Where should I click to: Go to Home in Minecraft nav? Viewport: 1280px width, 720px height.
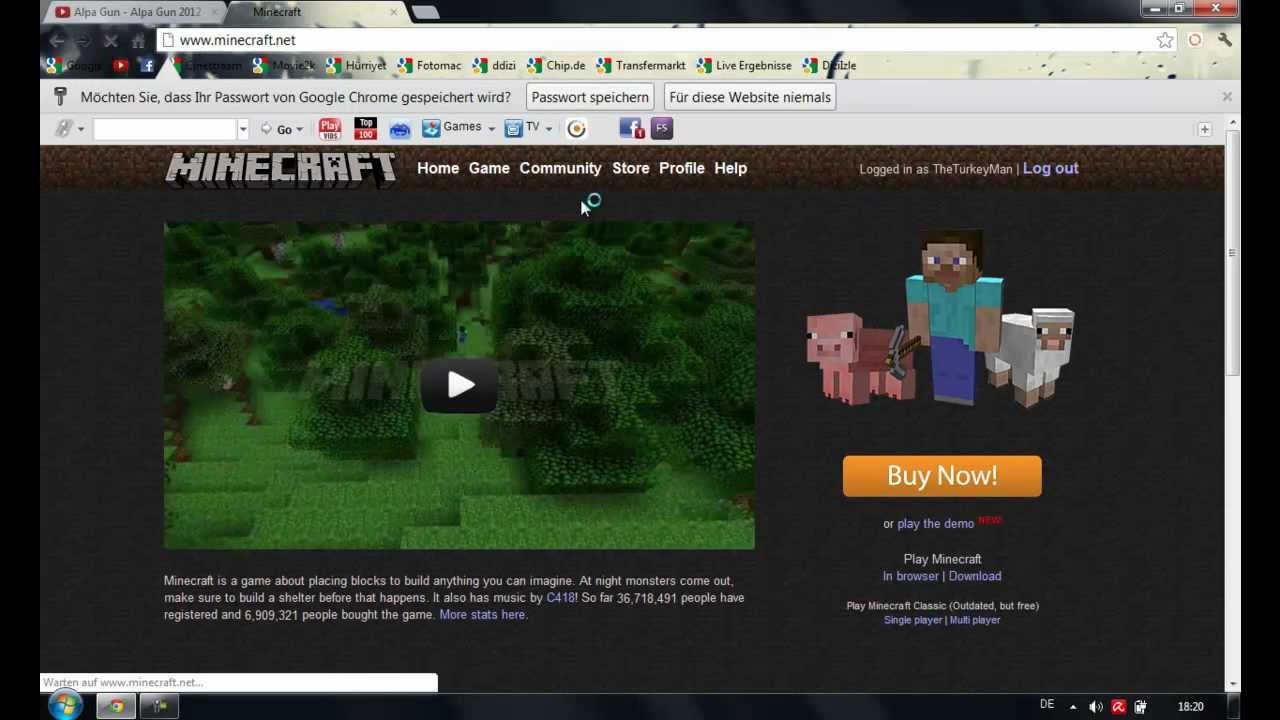point(438,168)
